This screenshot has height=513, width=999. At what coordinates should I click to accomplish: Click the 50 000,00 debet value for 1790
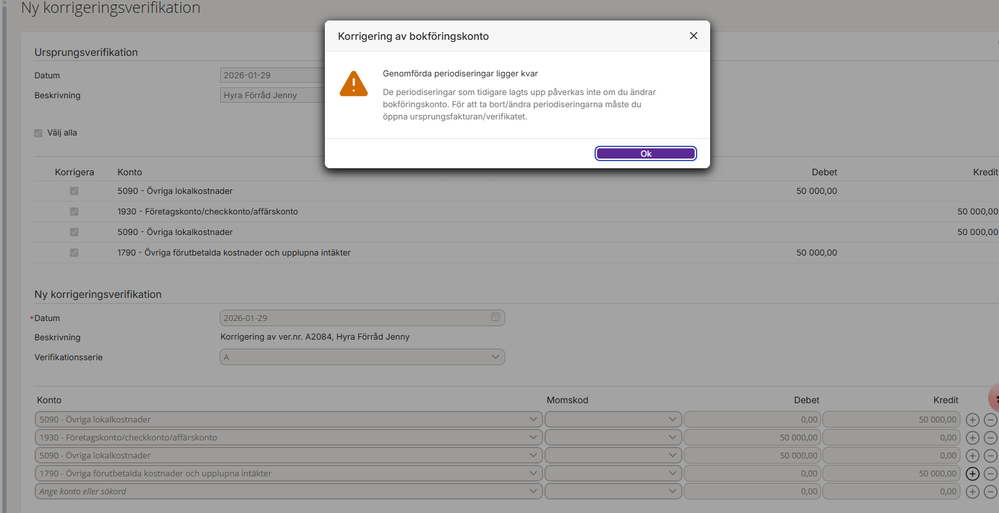(817, 252)
